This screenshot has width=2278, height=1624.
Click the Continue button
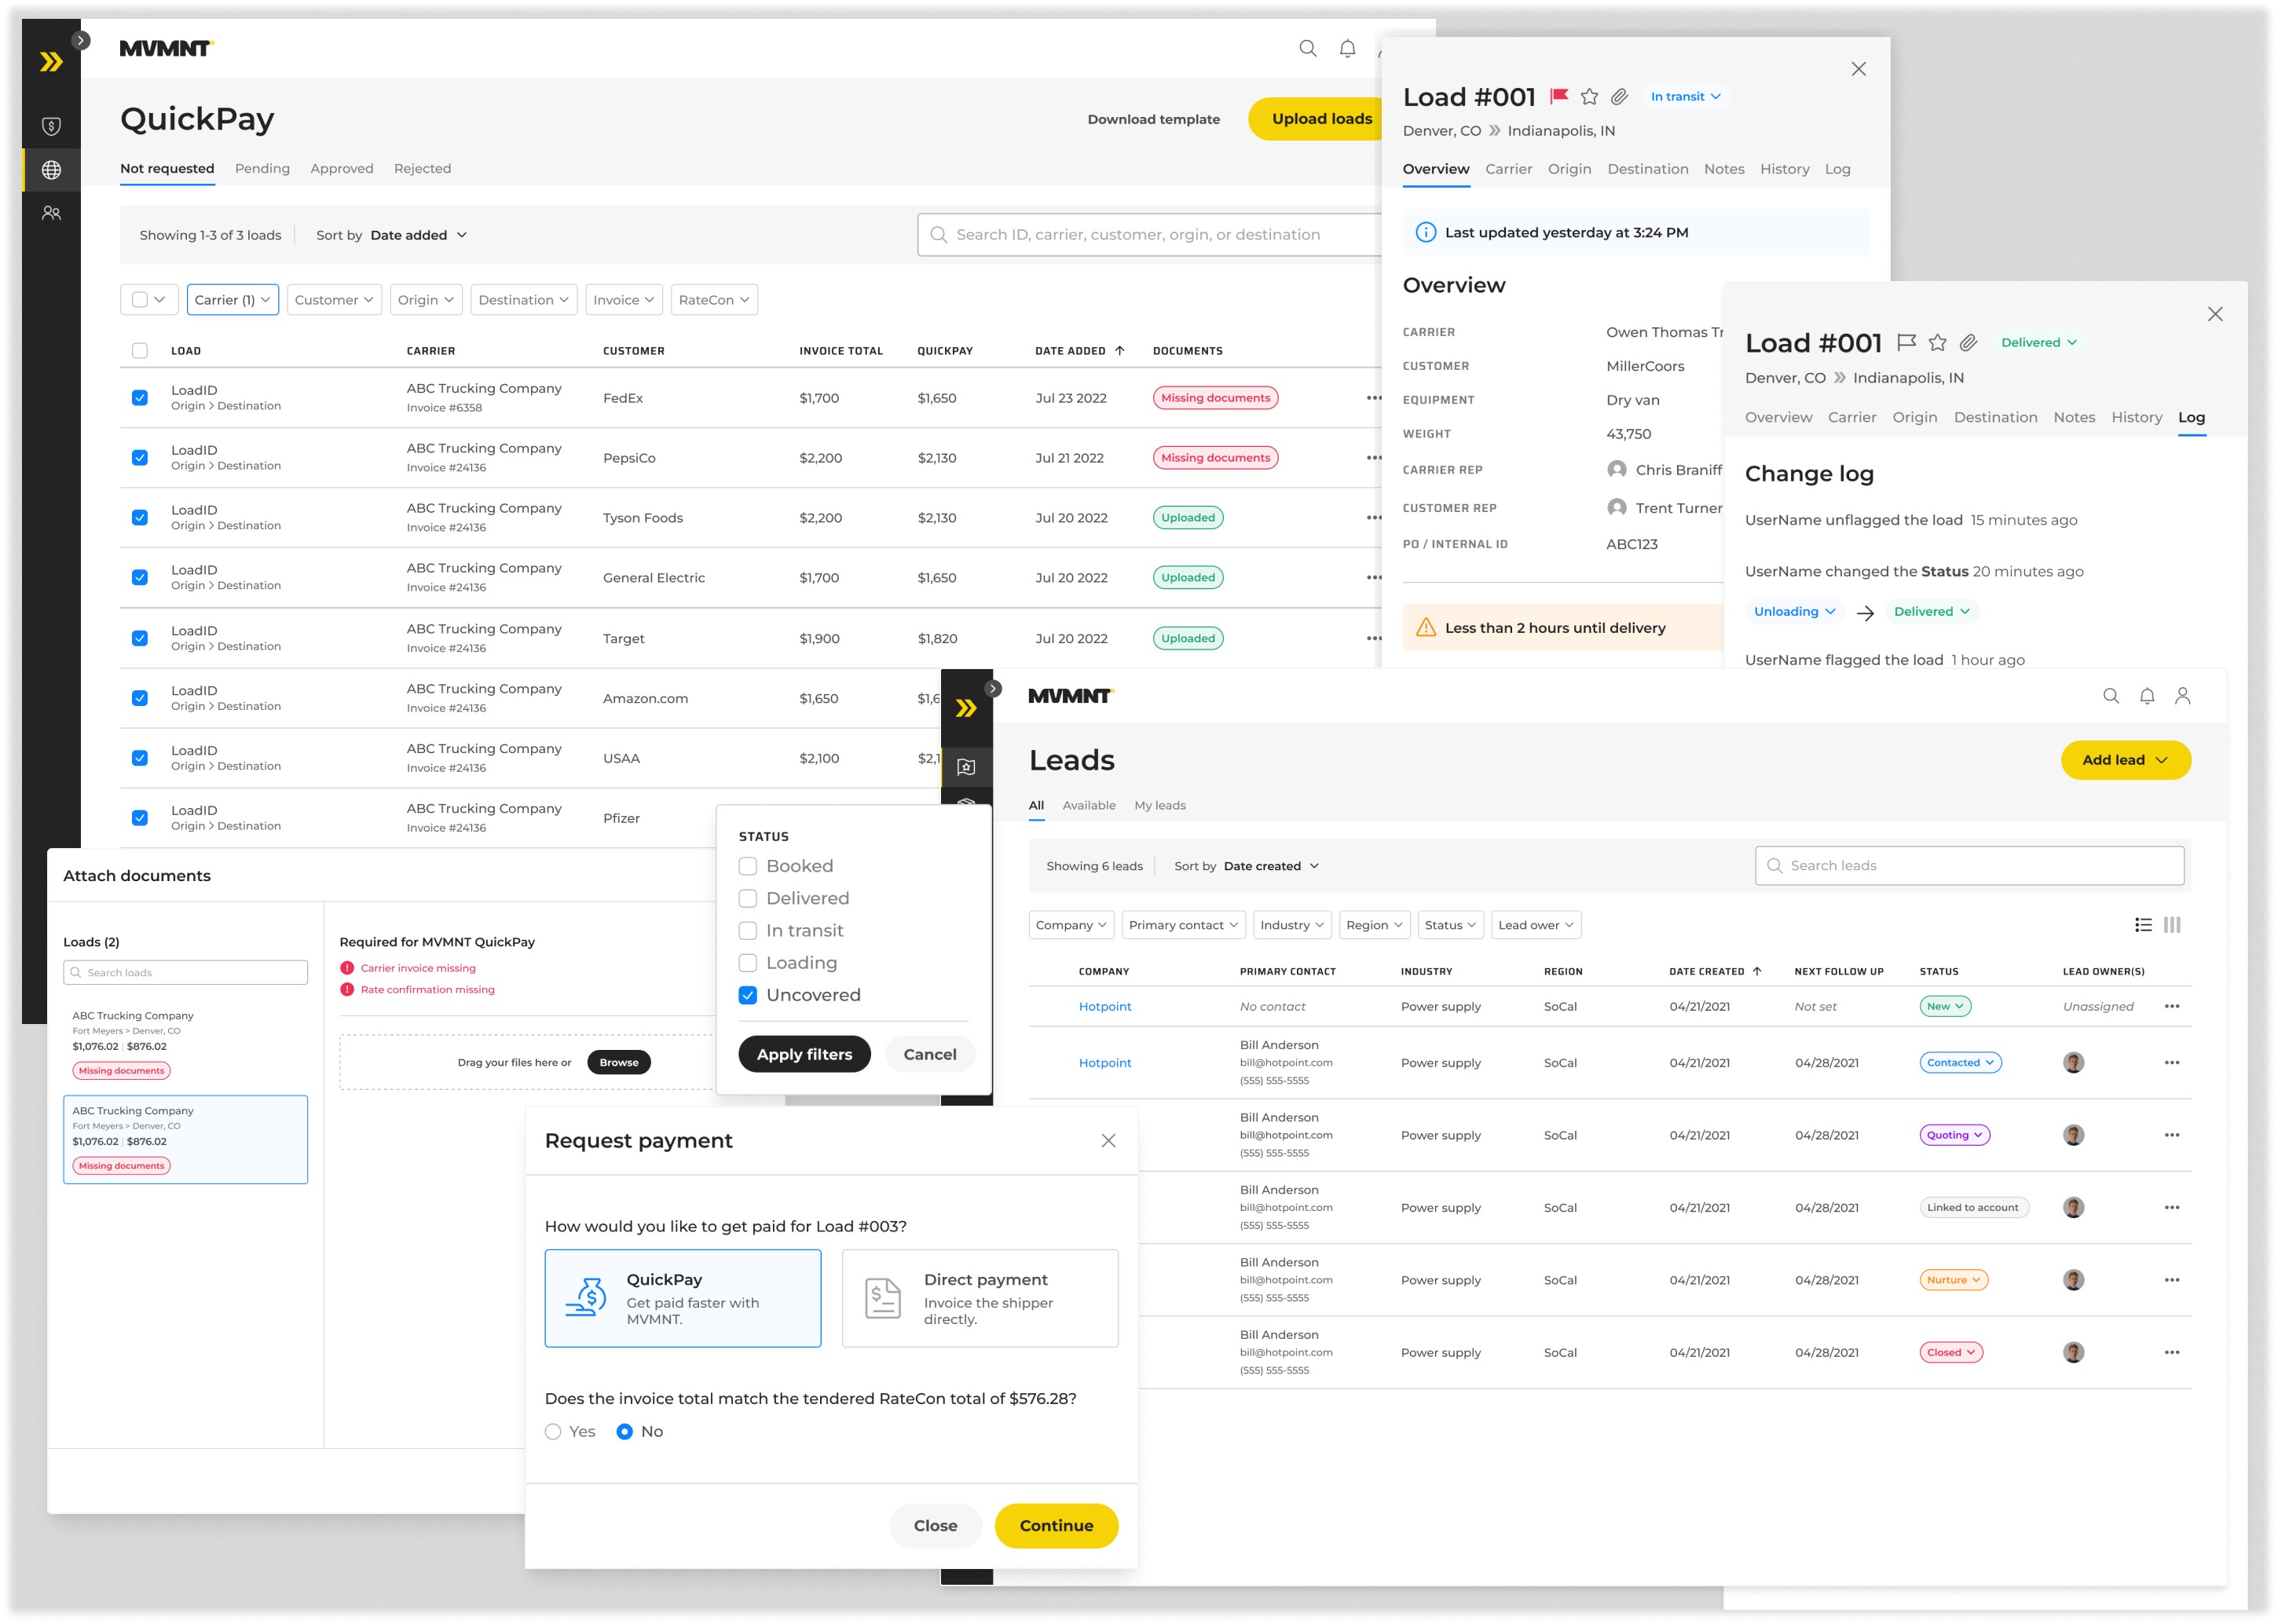point(1056,1525)
